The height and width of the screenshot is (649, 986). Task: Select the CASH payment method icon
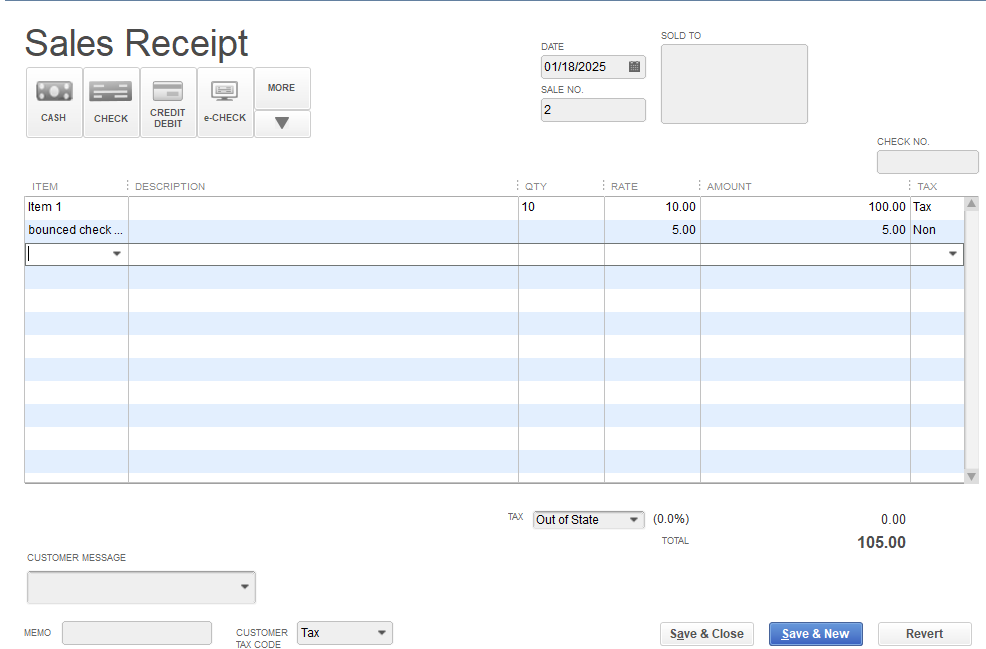click(54, 102)
